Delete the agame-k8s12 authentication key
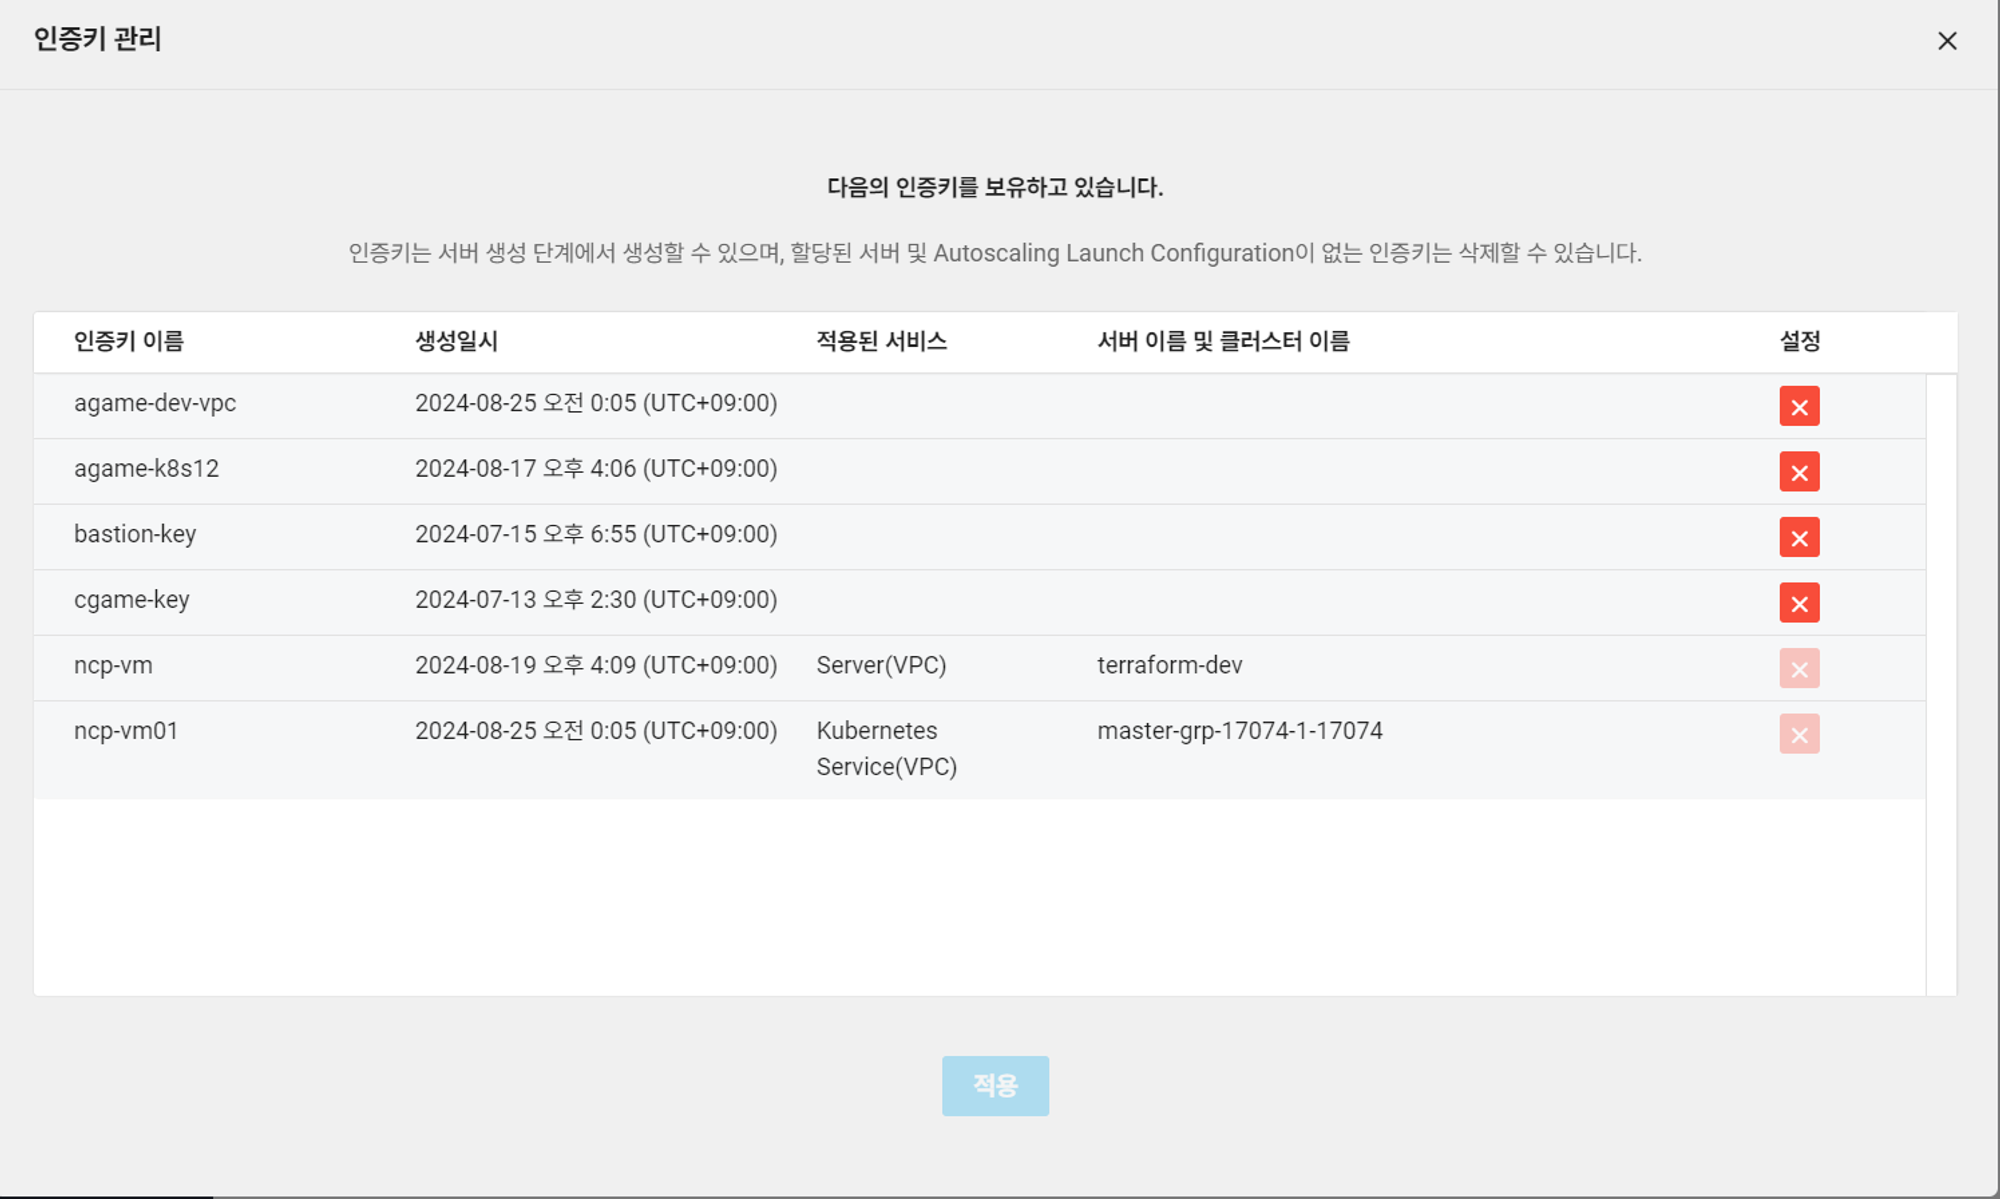Screen dimensions: 2000x1199 [x=1798, y=472]
